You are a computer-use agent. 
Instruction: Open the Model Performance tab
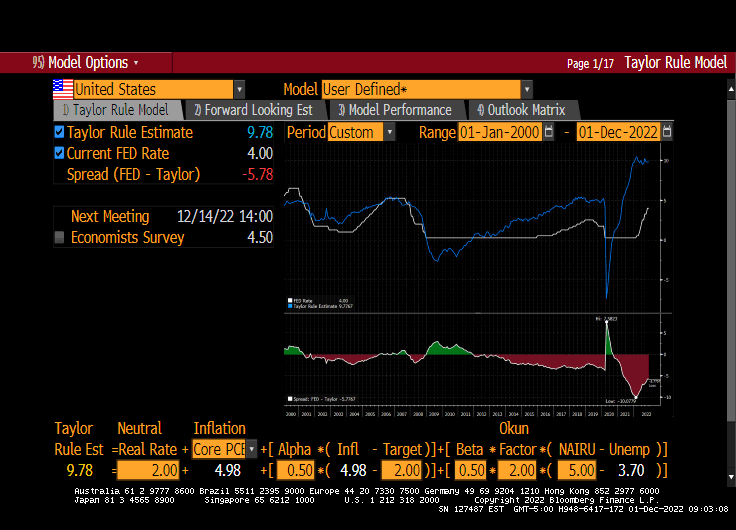(394, 110)
